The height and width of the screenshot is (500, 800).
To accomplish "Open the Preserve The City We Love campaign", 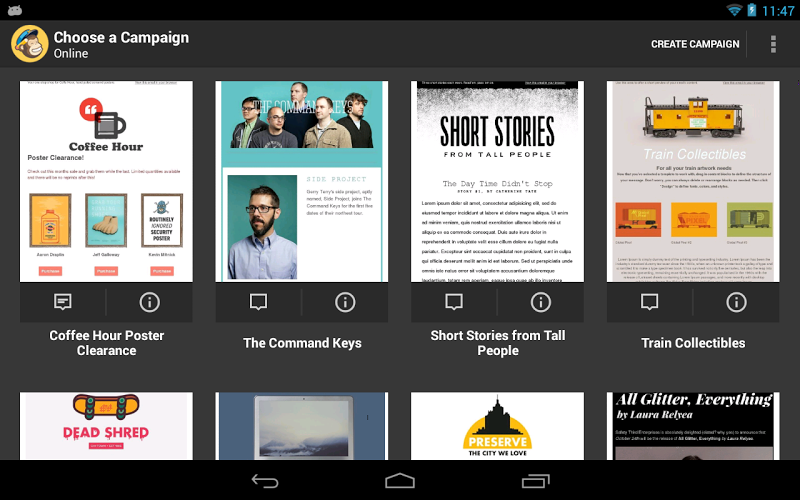I will click(497, 426).
